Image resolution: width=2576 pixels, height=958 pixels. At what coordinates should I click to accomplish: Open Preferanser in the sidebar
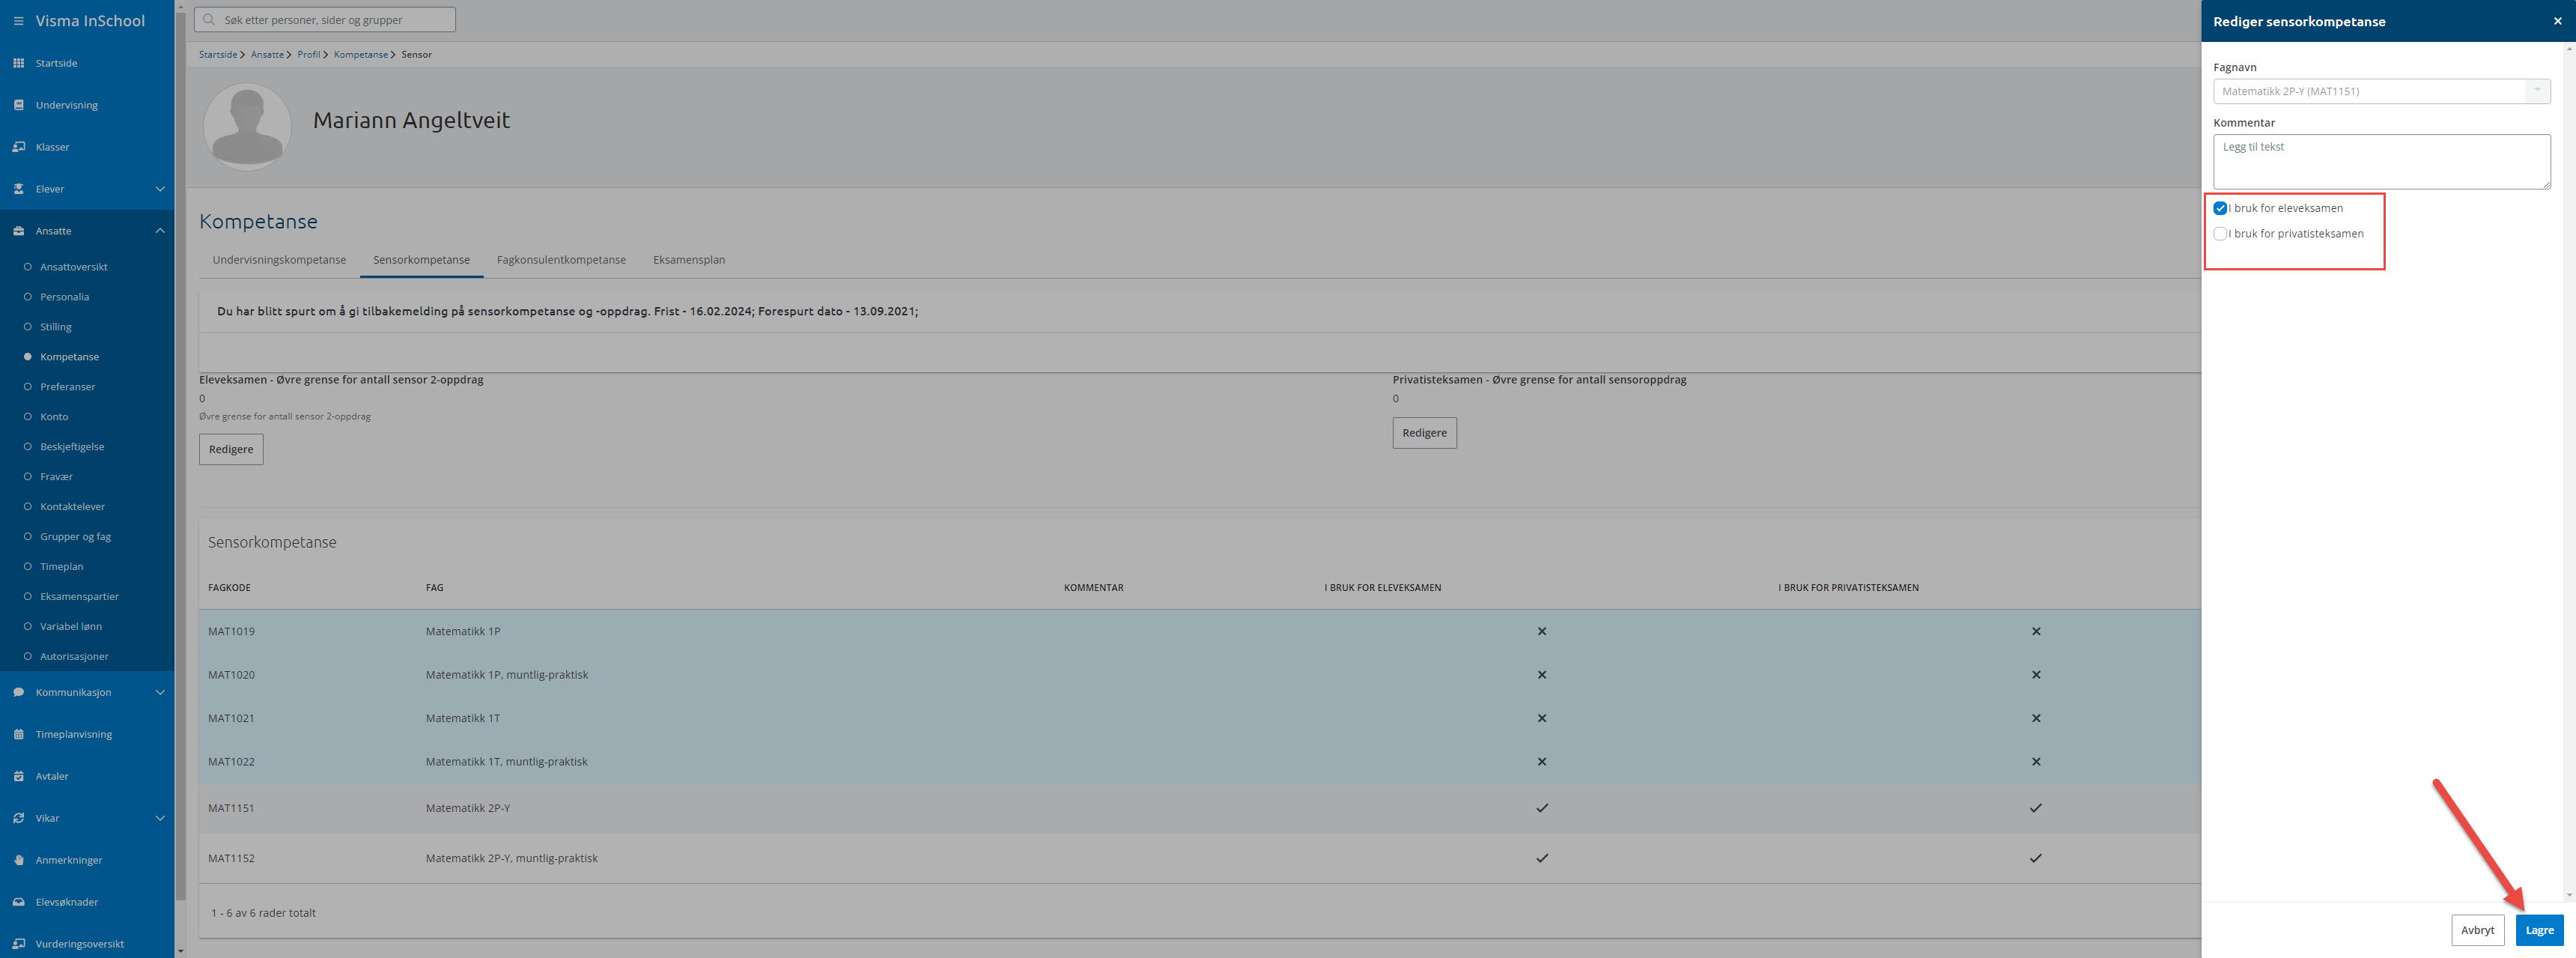click(x=67, y=387)
